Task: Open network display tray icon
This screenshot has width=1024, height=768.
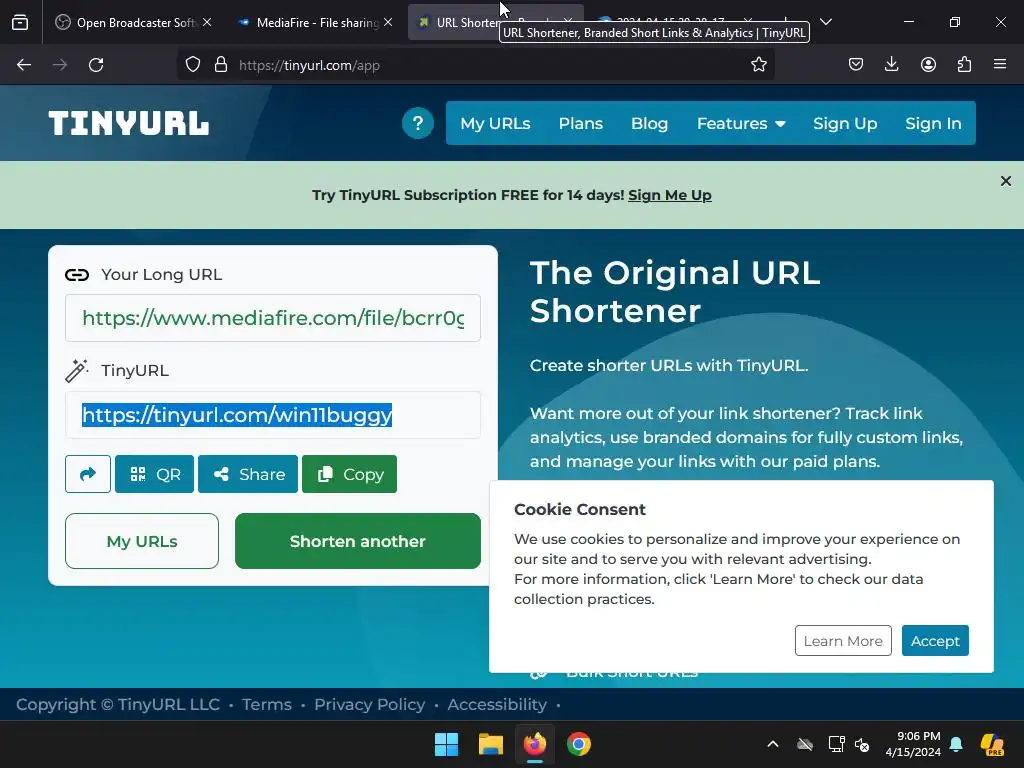Action: [836, 744]
